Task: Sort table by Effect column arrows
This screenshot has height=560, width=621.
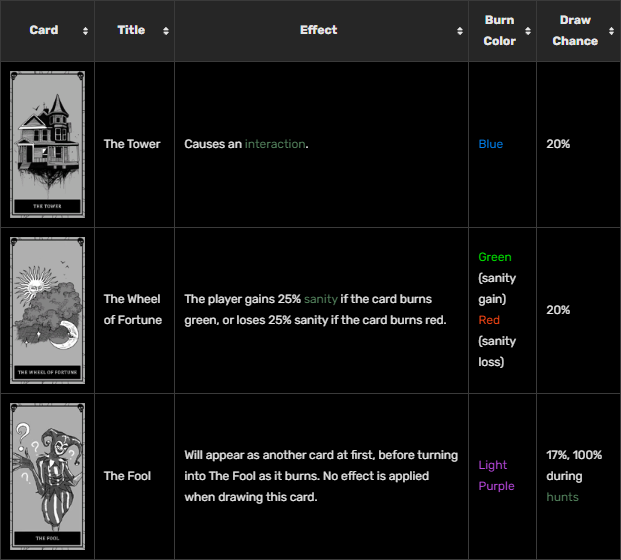Action: point(460,31)
